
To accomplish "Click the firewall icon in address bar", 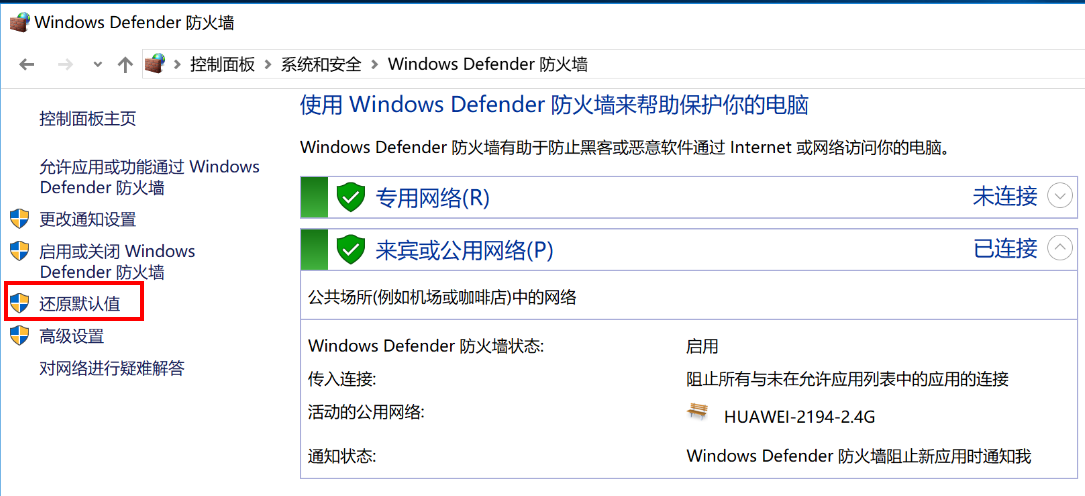I will [155, 64].
